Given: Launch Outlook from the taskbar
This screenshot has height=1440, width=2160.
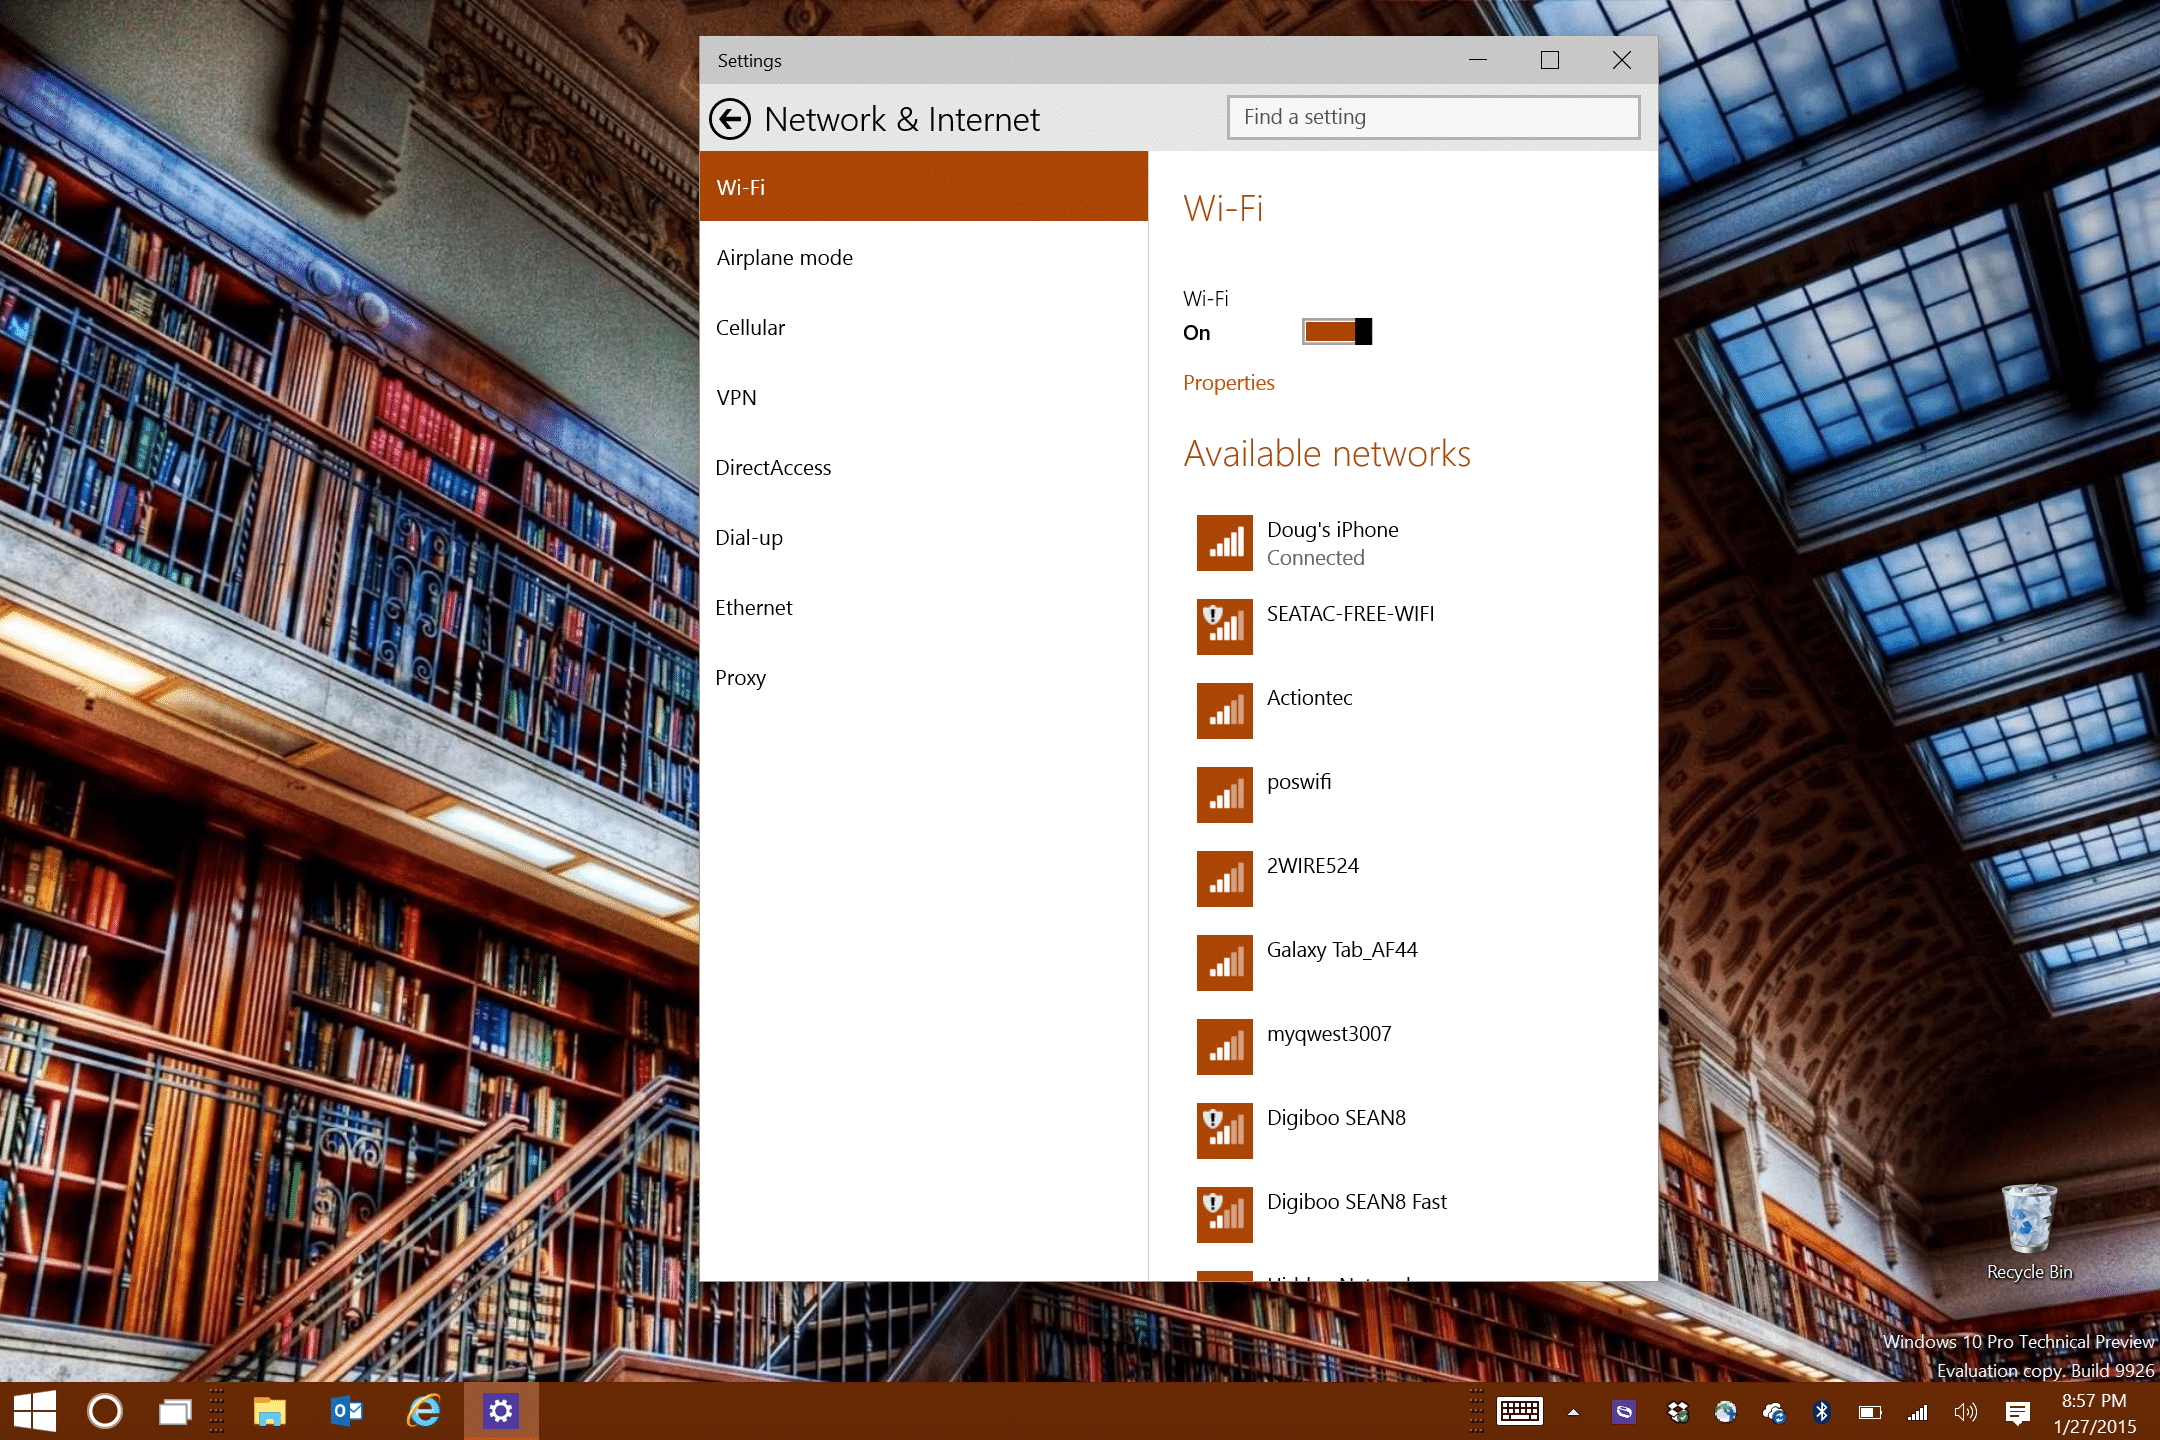Looking at the screenshot, I should [x=347, y=1411].
